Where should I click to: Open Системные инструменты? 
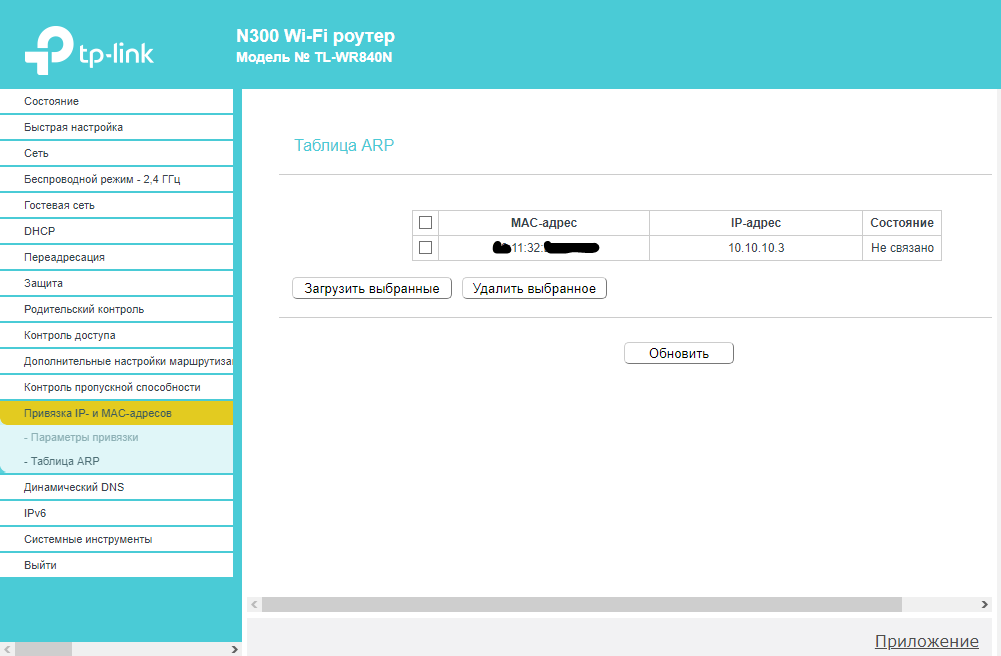(x=116, y=539)
